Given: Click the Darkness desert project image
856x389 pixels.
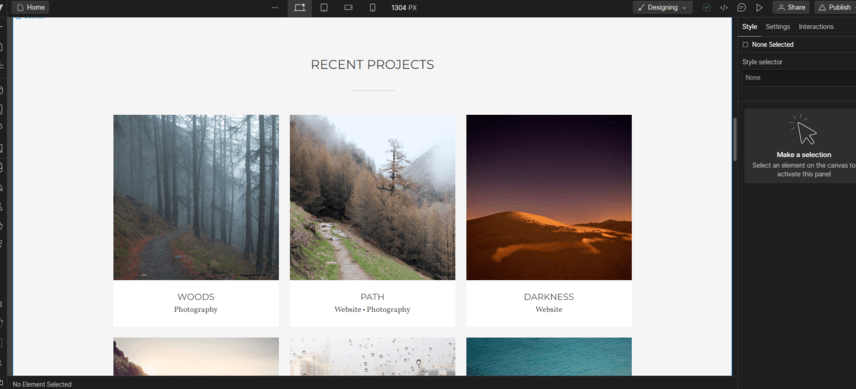Looking at the screenshot, I should [x=549, y=197].
